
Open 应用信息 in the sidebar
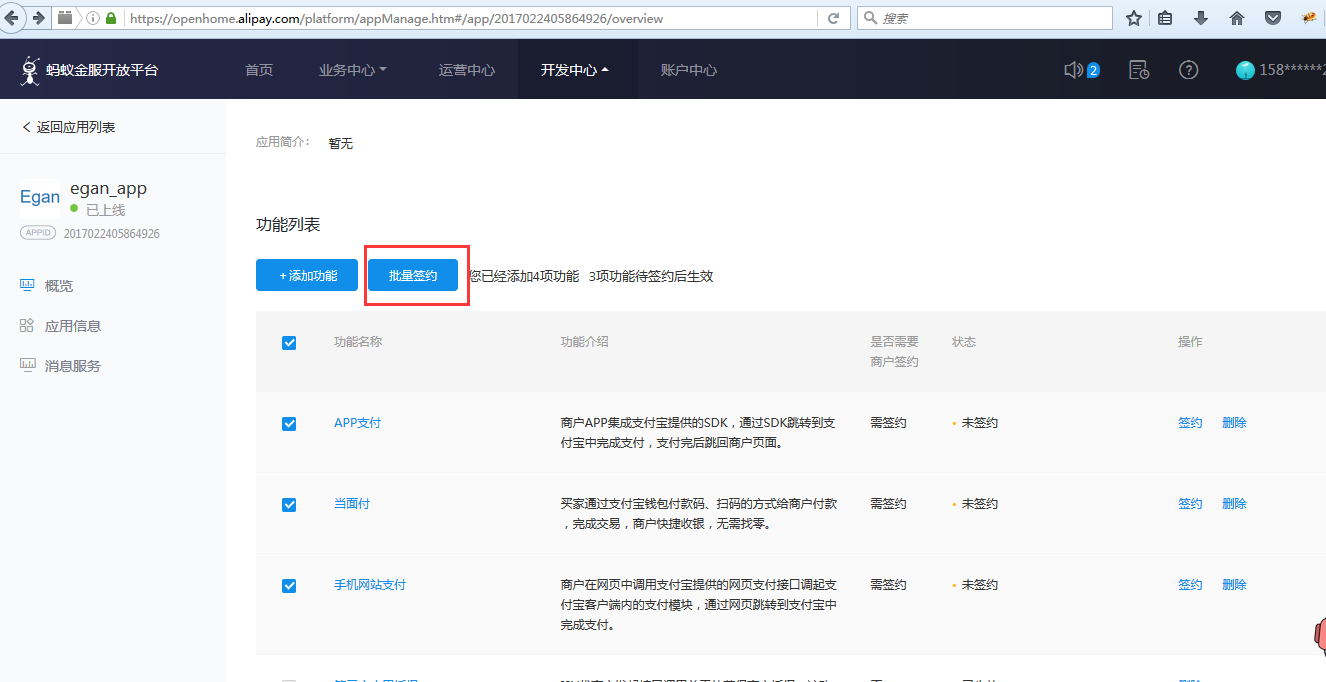(73, 326)
